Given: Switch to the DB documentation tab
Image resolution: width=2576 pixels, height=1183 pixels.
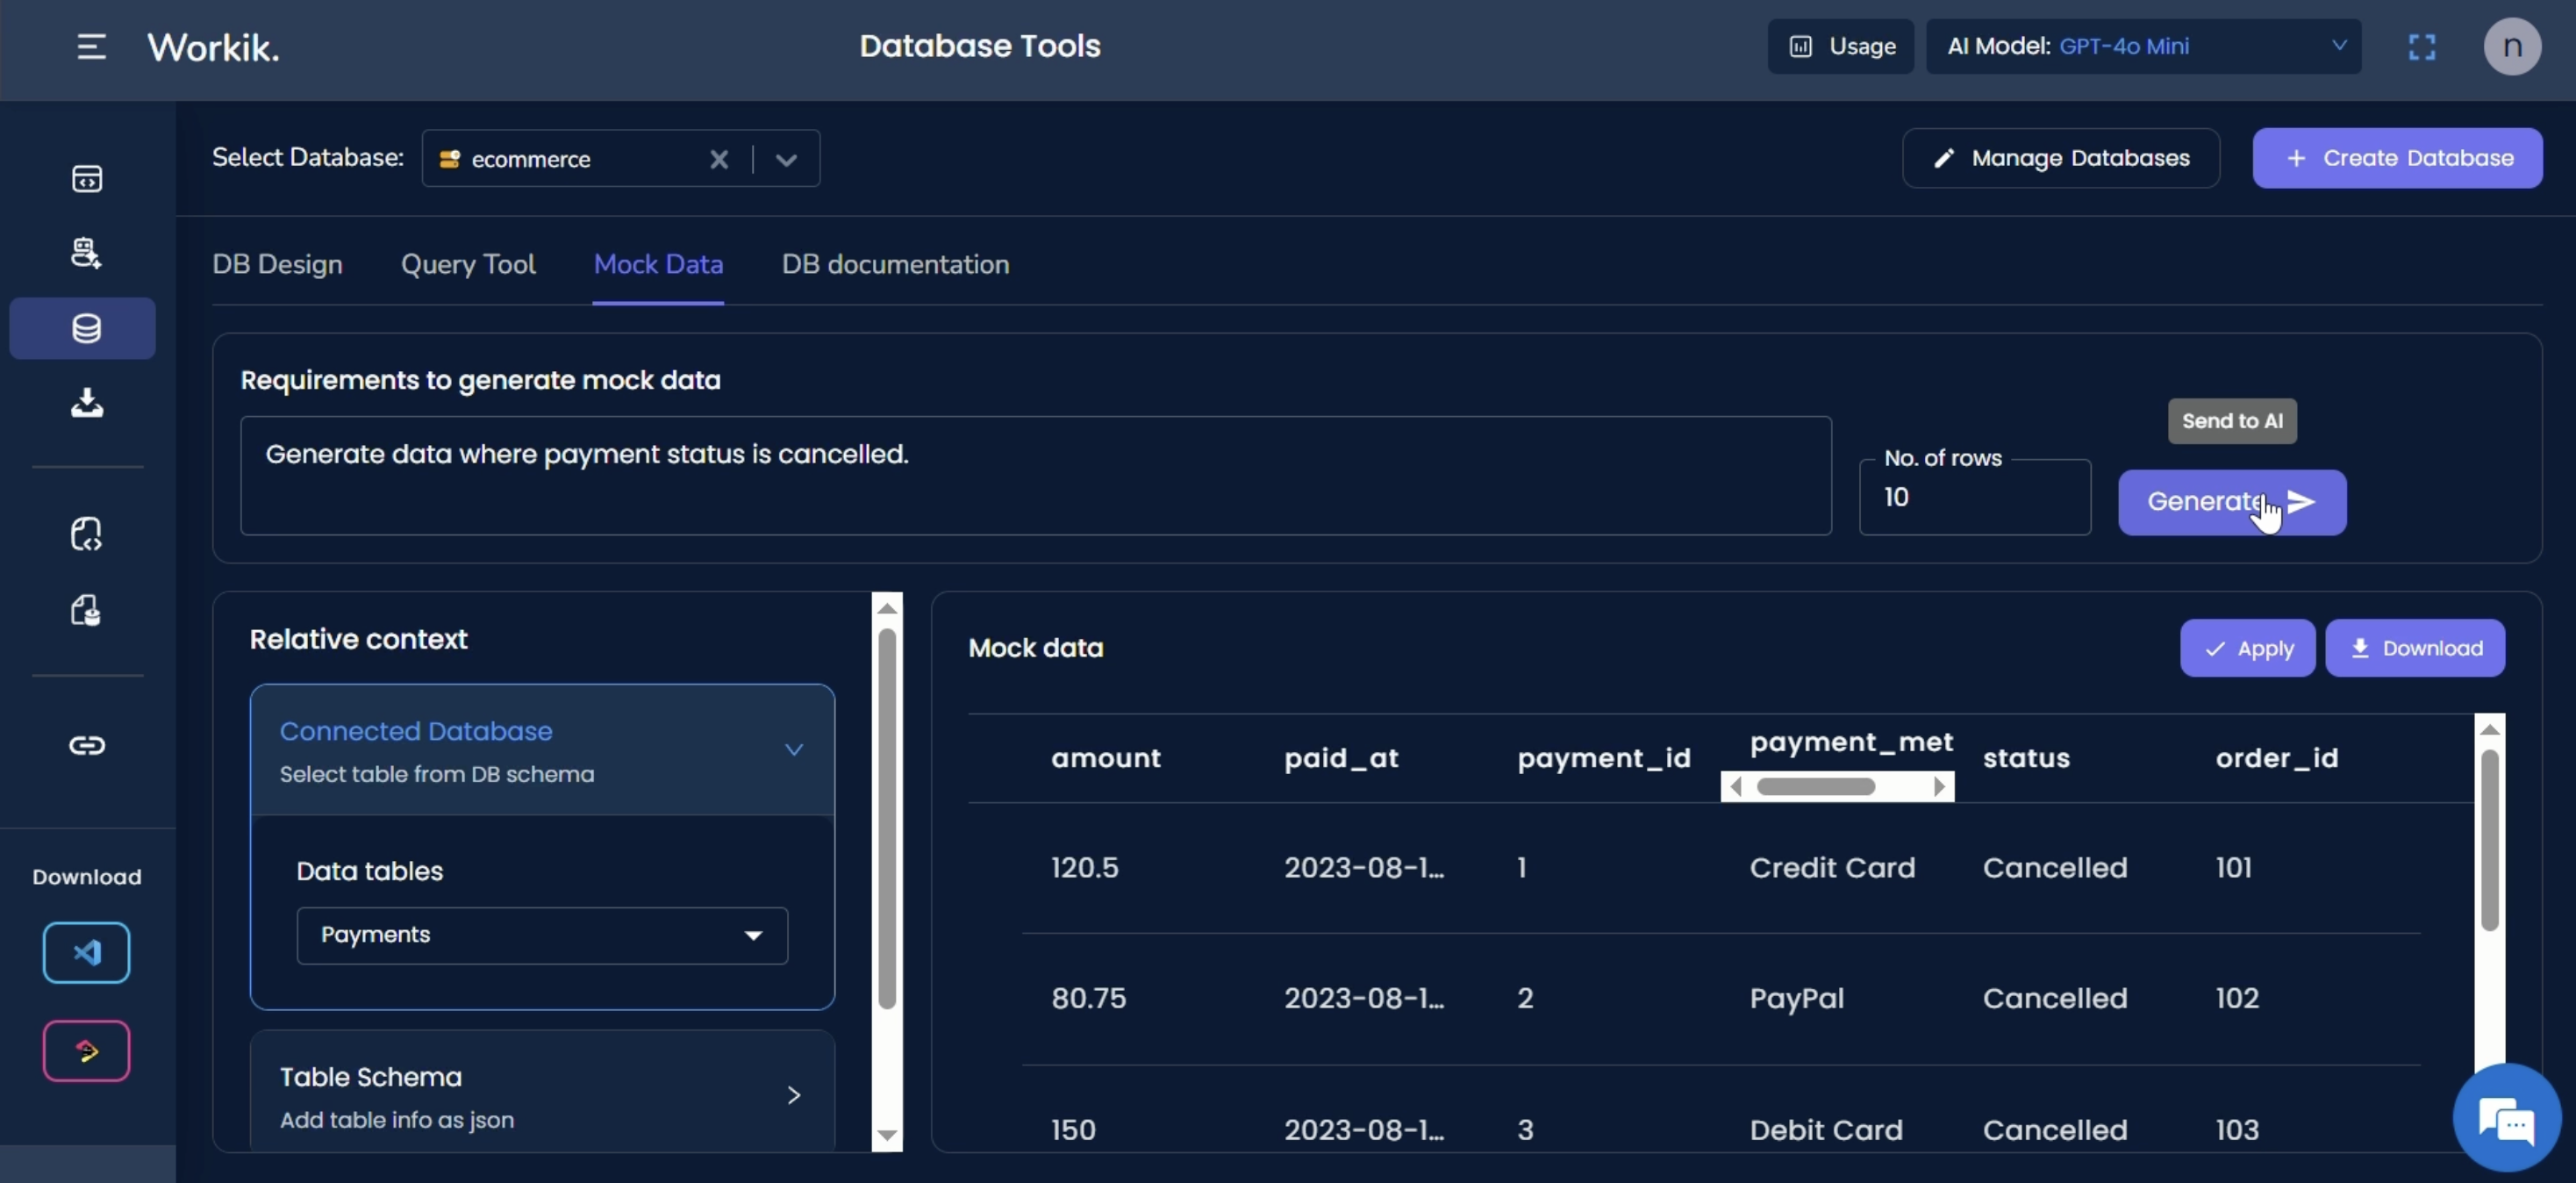Looking at the screenshot, I should 895,264.
